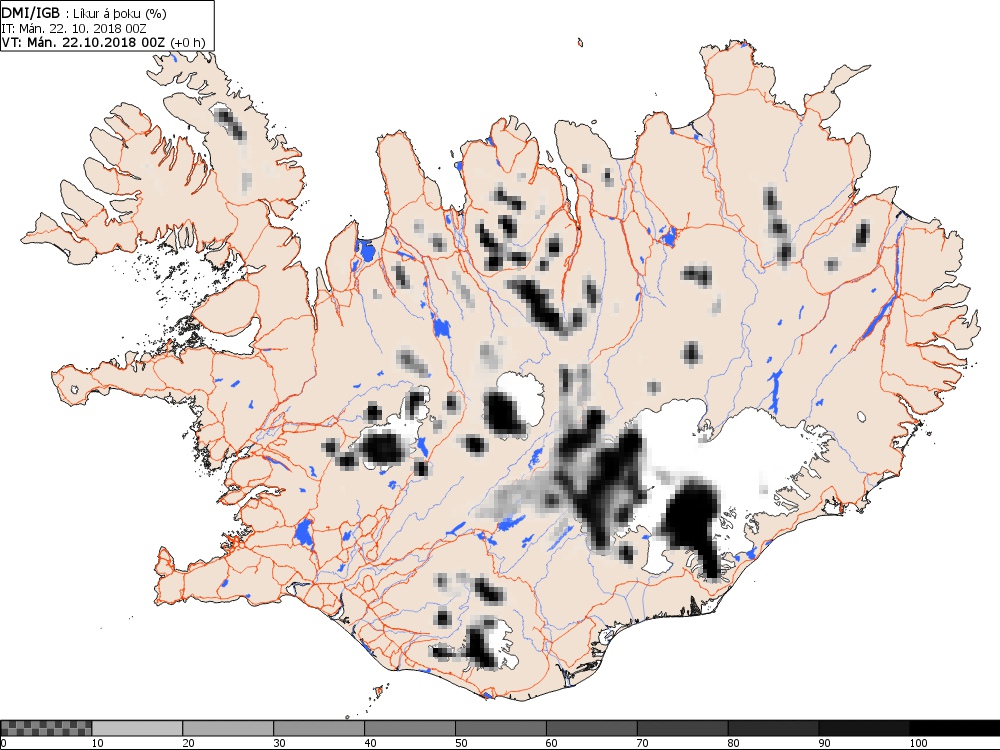Click the '50' legend scale label
Viewport: 1000px width, 750px height.
pos(461,743)
